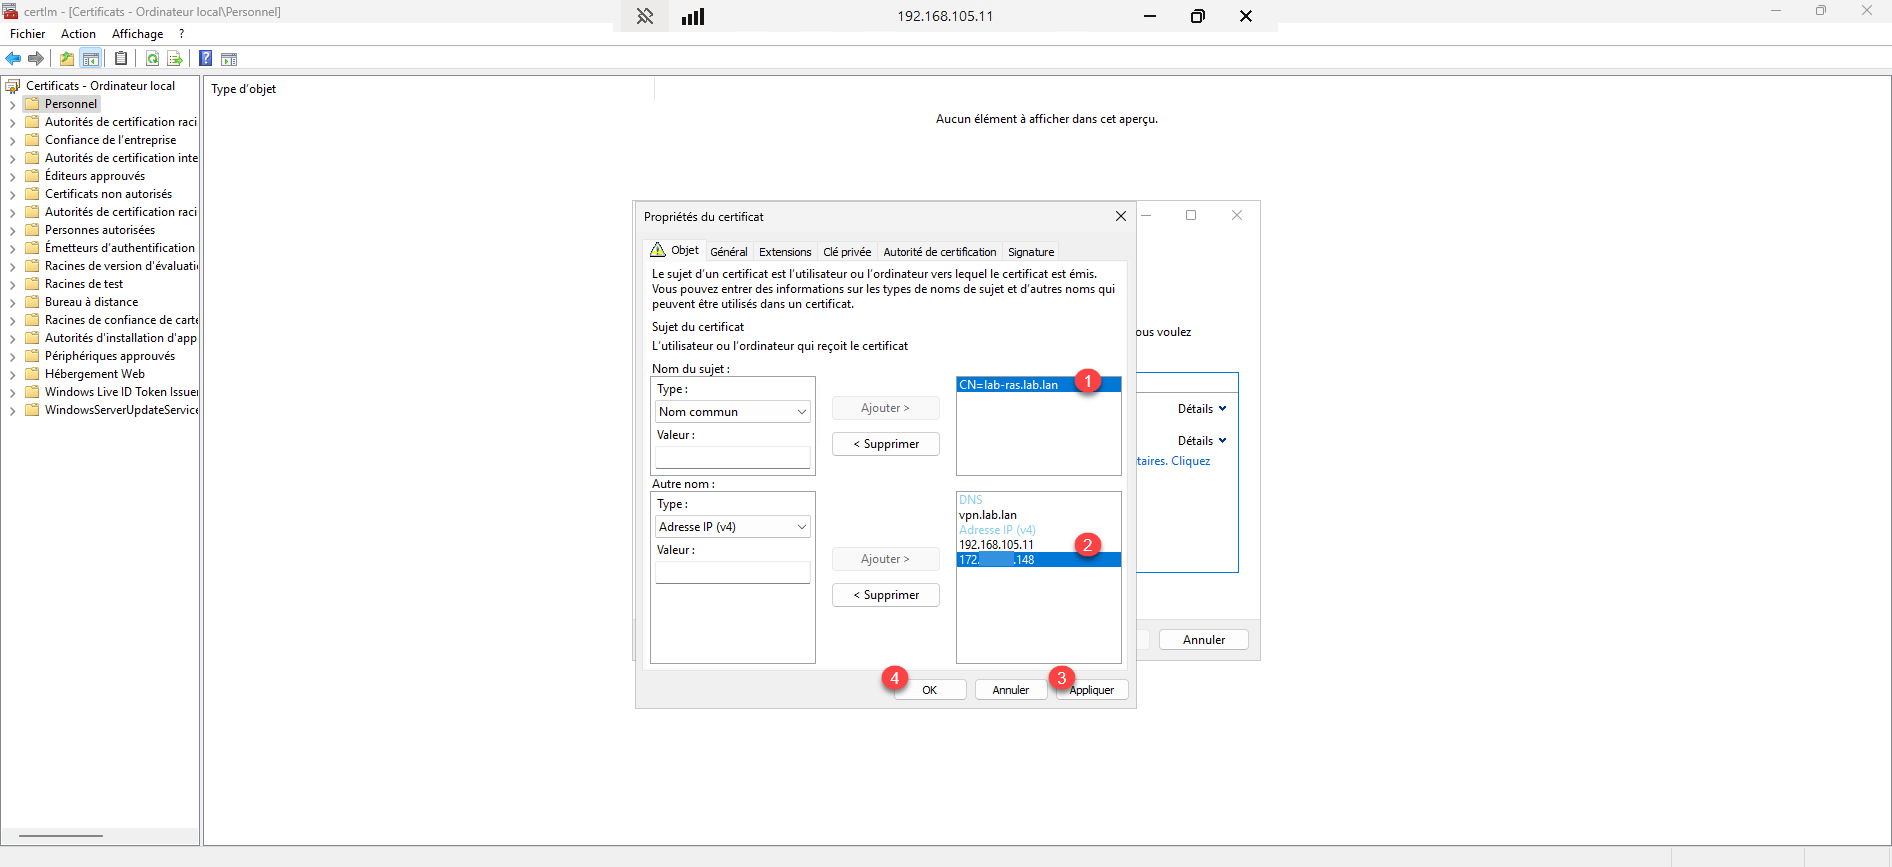The image size is (1892, 867).
Task: Open the Affichage menu
Action: 137,34
